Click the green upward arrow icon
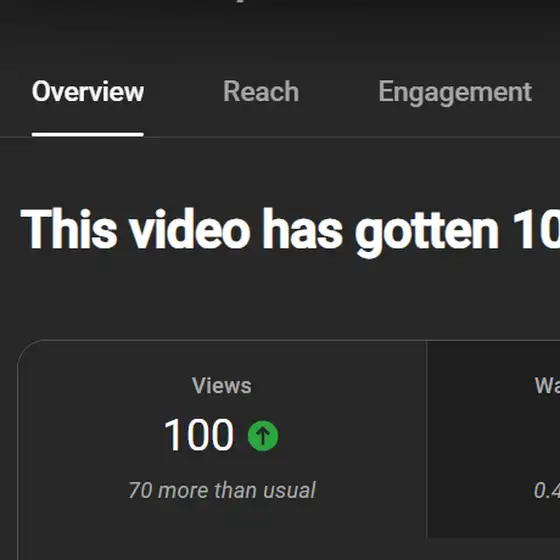The width and height of the screenshot is (560, 560). (263, 436)
